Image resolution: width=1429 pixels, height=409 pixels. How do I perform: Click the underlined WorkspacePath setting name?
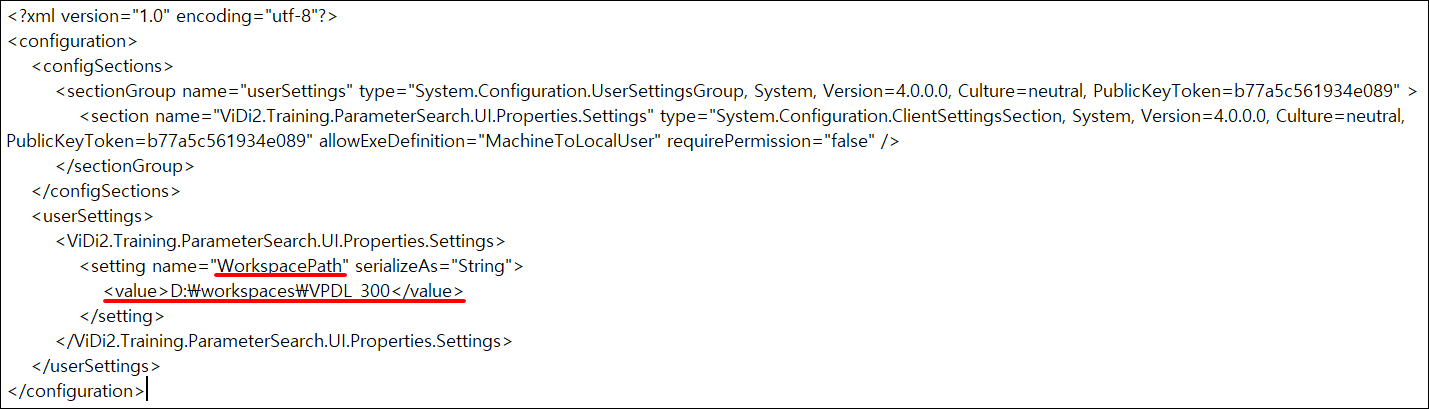point(282,266)
